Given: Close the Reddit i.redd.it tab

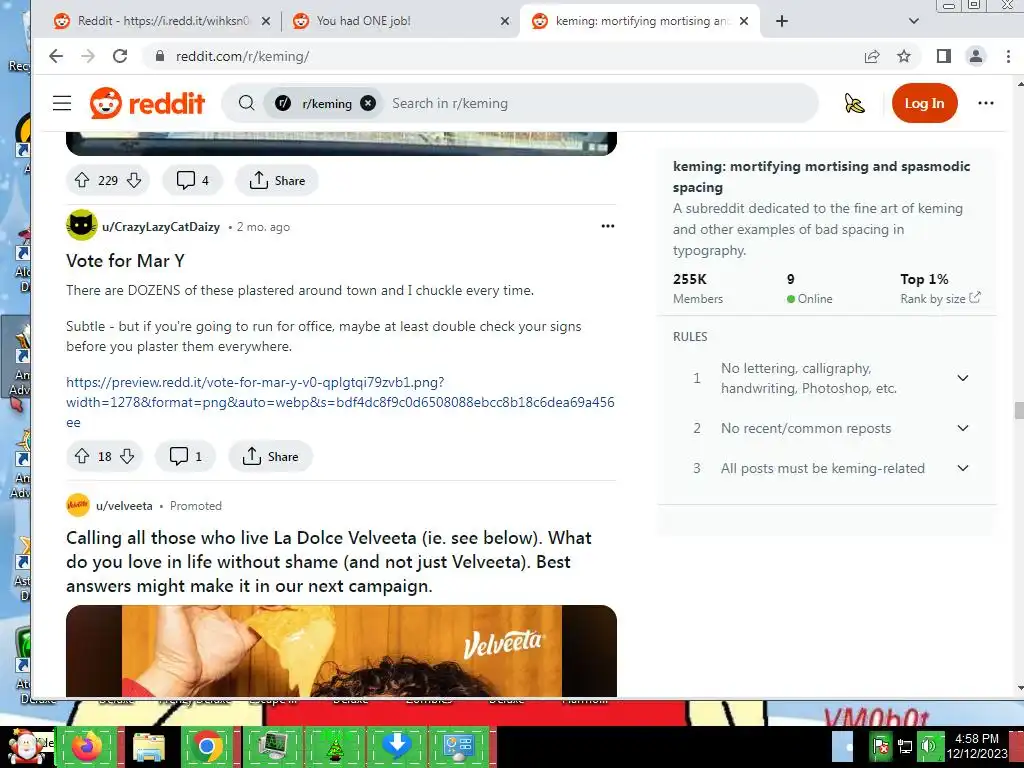Looking at the screenshot, I should click(266, 21).
